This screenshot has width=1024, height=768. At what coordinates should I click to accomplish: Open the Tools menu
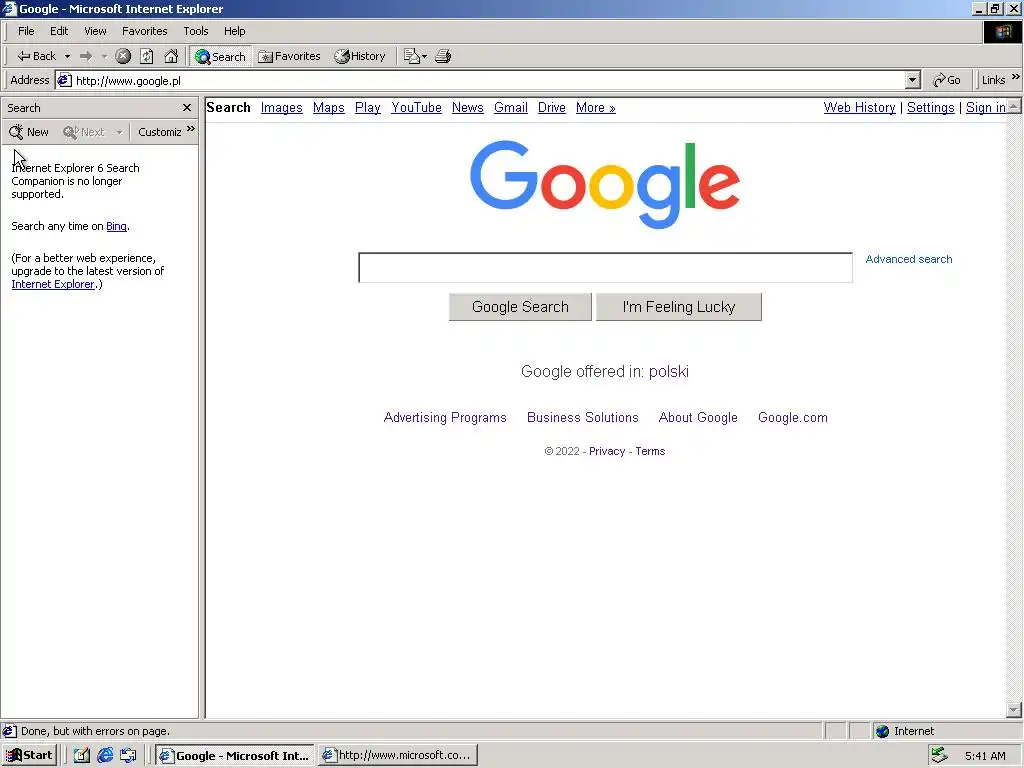195,31
